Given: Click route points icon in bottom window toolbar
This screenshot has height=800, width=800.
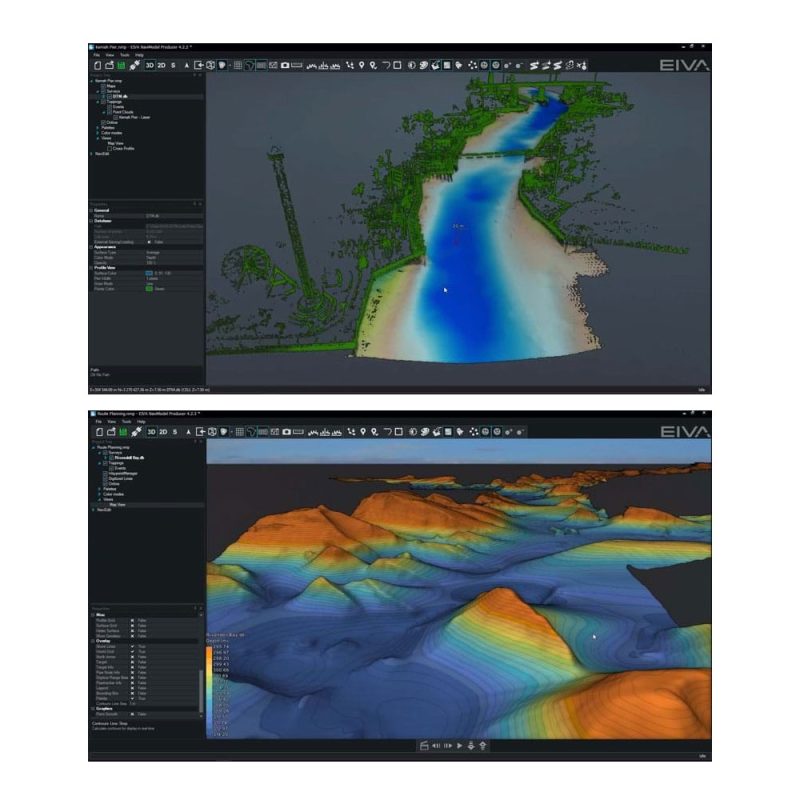Looking at the screenshot, I should [351, 432].
